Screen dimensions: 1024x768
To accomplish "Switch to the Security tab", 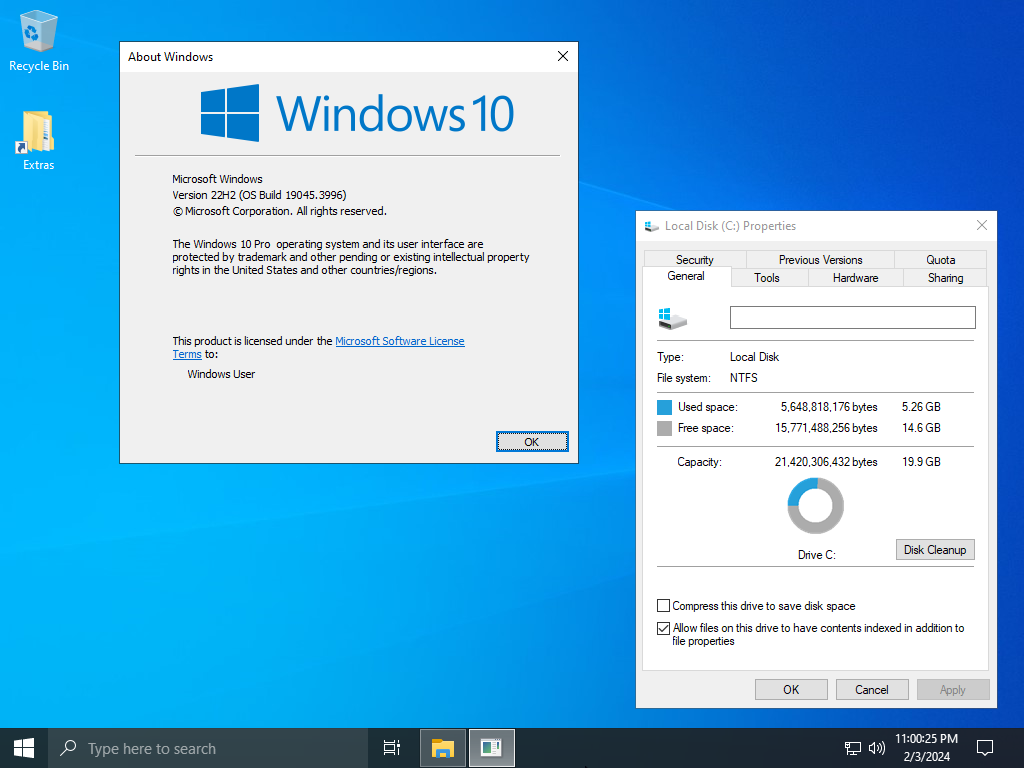I will click(694, 260).
